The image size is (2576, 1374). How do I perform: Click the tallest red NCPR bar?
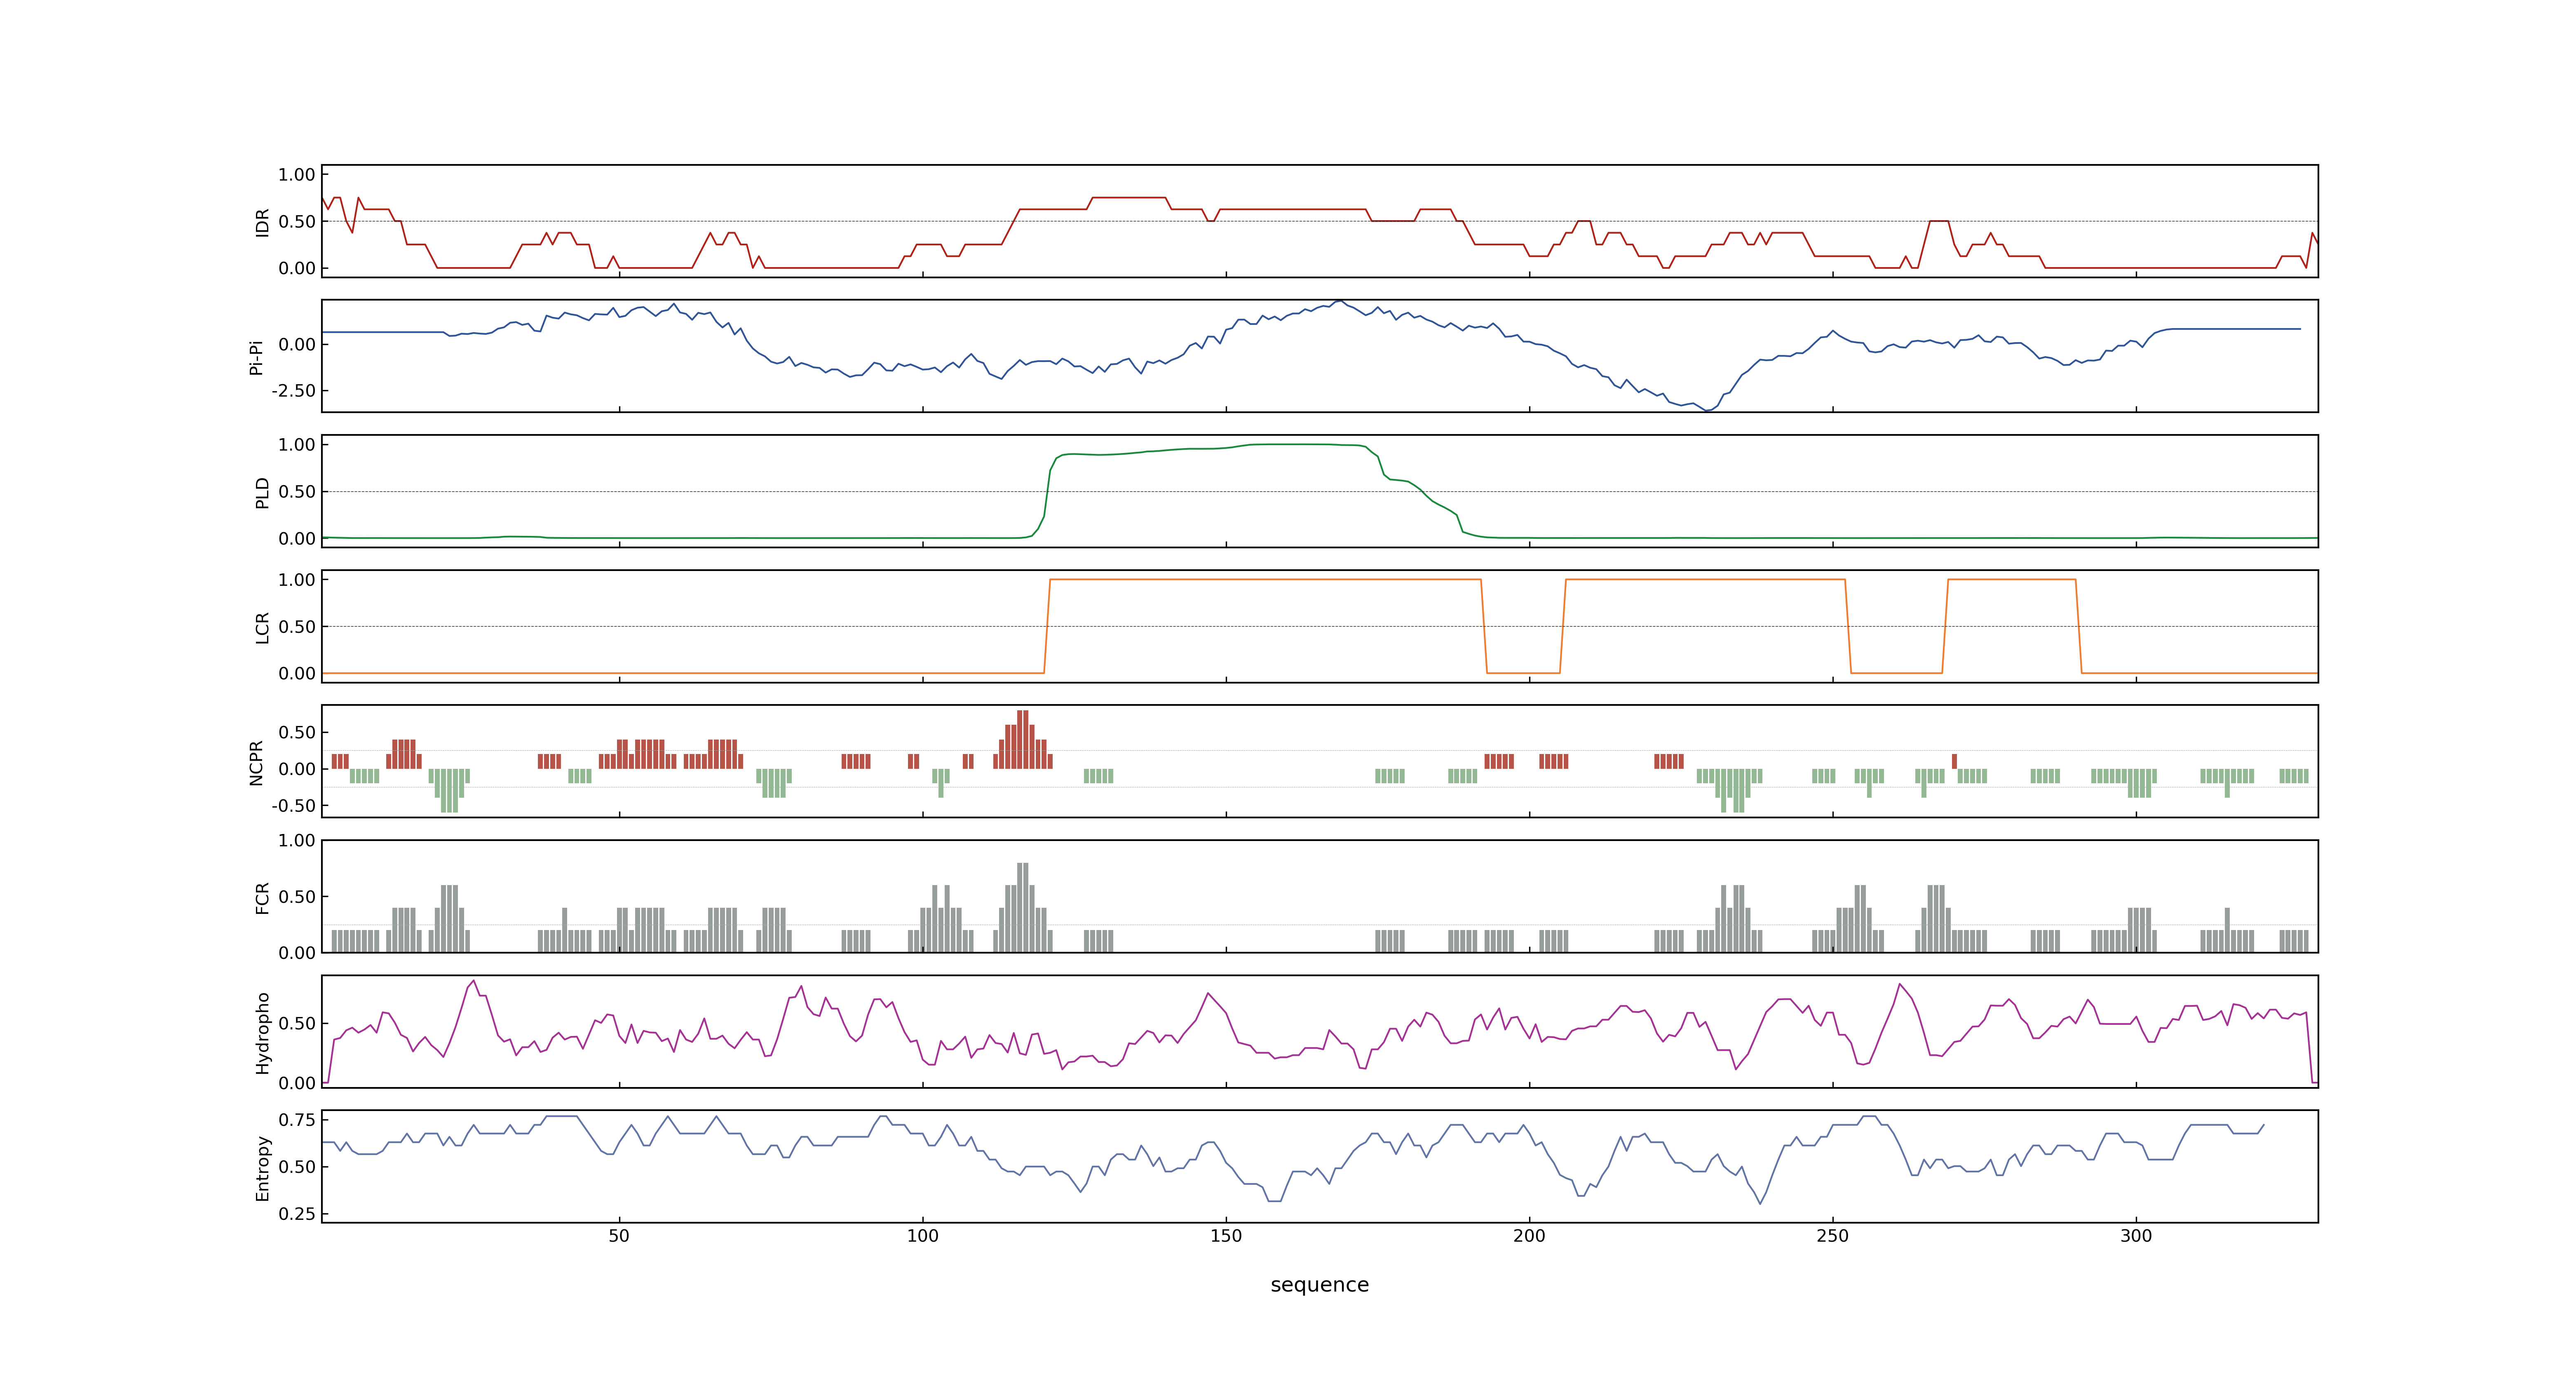coord(1022,740)
